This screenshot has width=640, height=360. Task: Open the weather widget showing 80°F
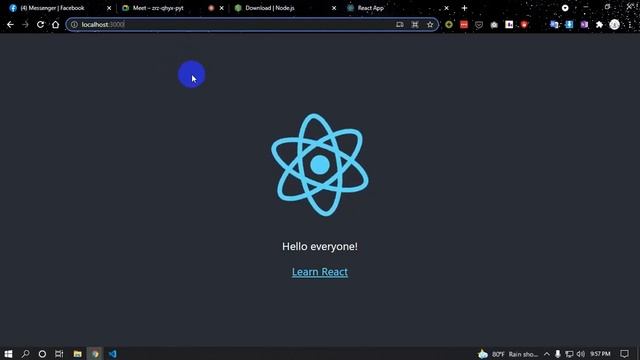pos(509,354)
